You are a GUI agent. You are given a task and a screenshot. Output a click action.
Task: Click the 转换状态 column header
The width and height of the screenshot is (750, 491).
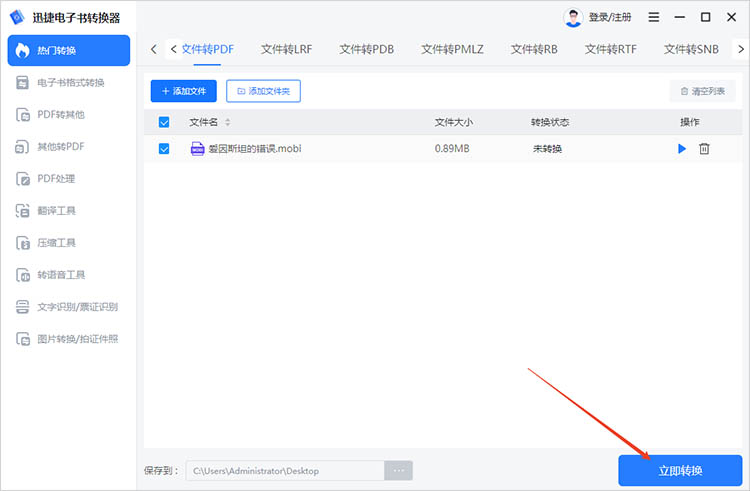(550, 122)
